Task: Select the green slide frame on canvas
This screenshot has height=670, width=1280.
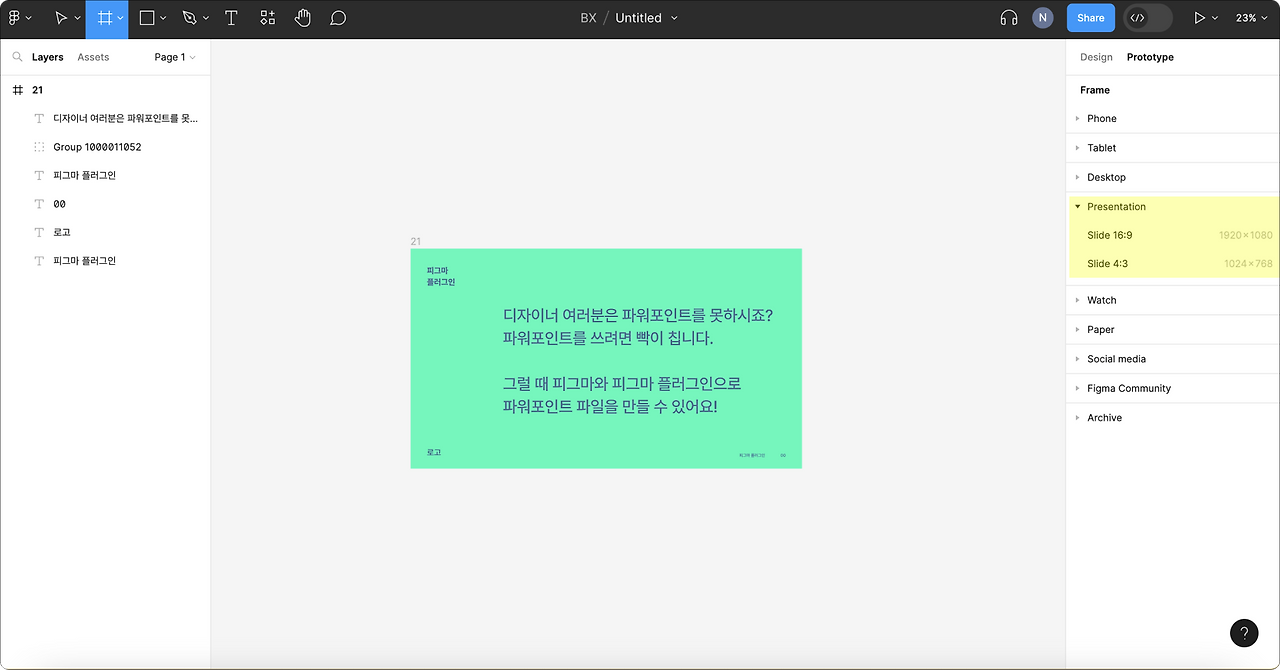Action: click(606, 358)
